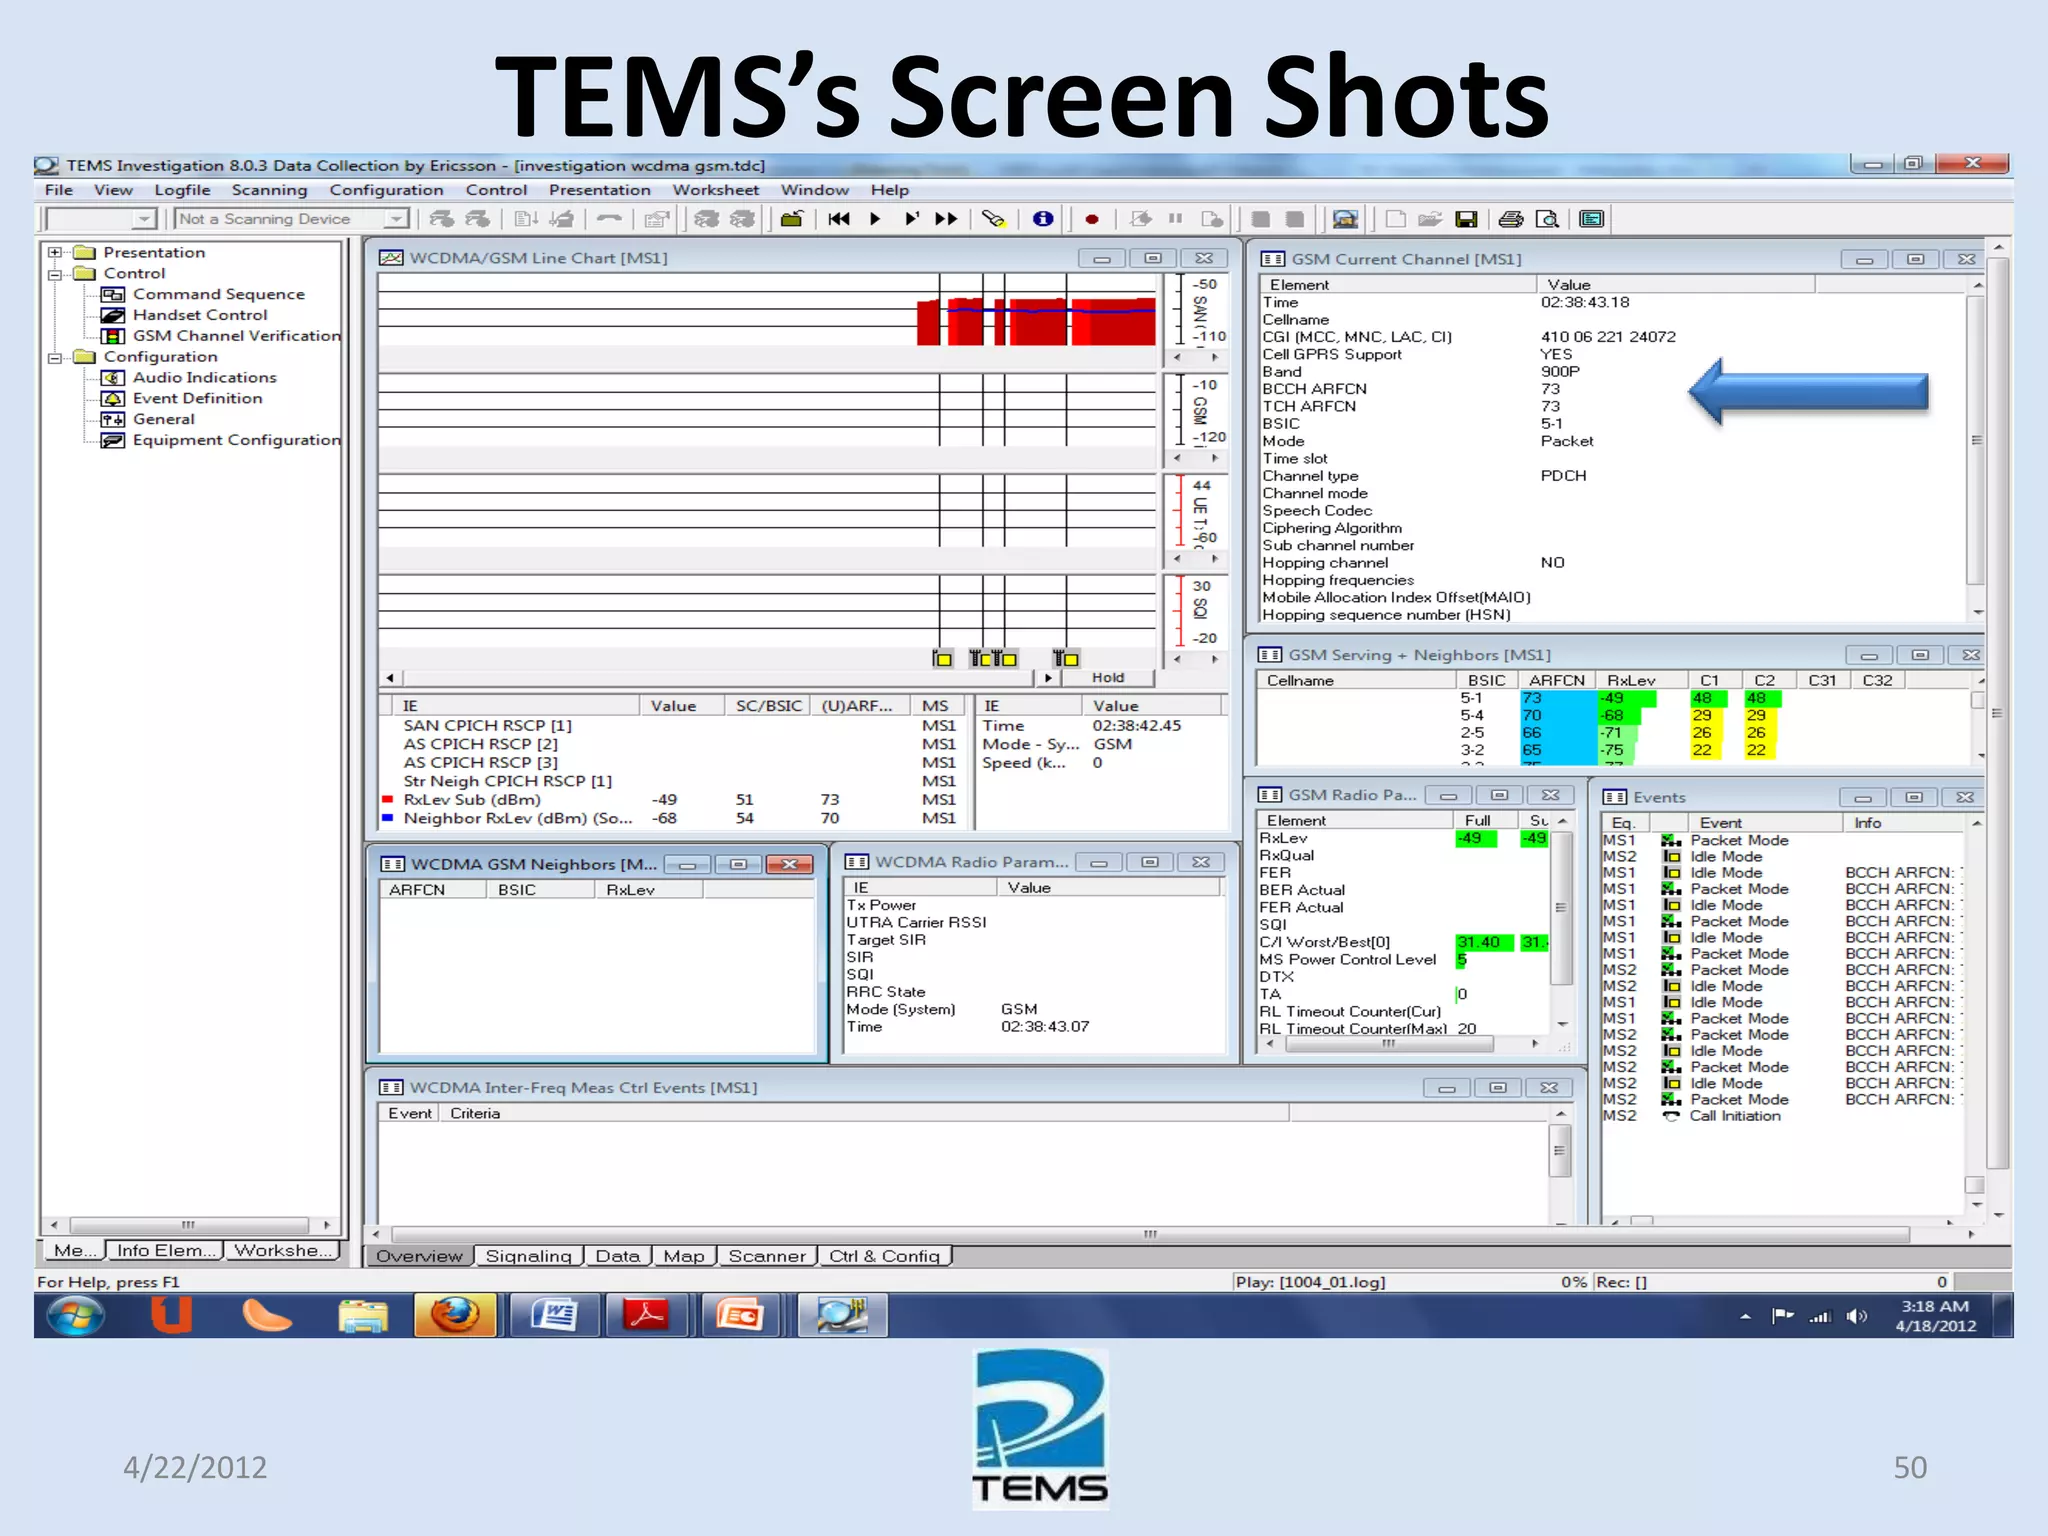Click the Hold button in line chart
The image size is (2048, 1536).
(x=1108, y=677)
